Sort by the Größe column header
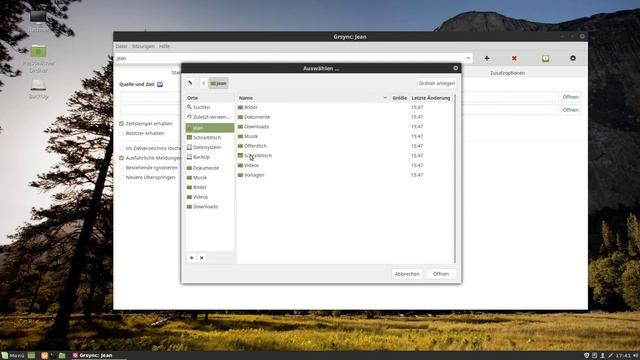 [399, 98]
